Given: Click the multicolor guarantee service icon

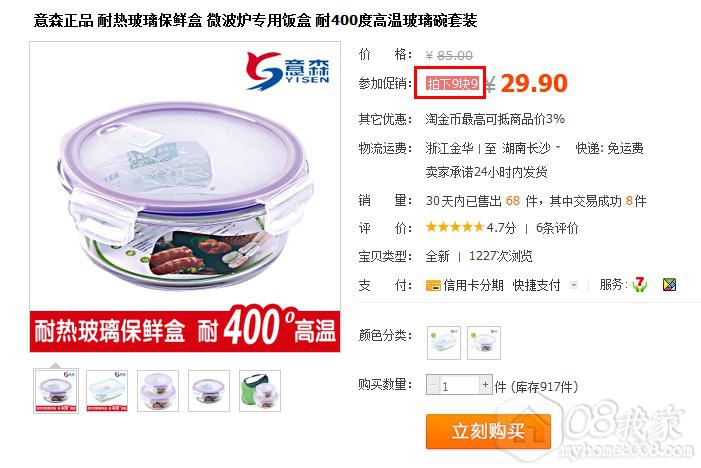Looking at the screenshot, I should click(669, 284).
